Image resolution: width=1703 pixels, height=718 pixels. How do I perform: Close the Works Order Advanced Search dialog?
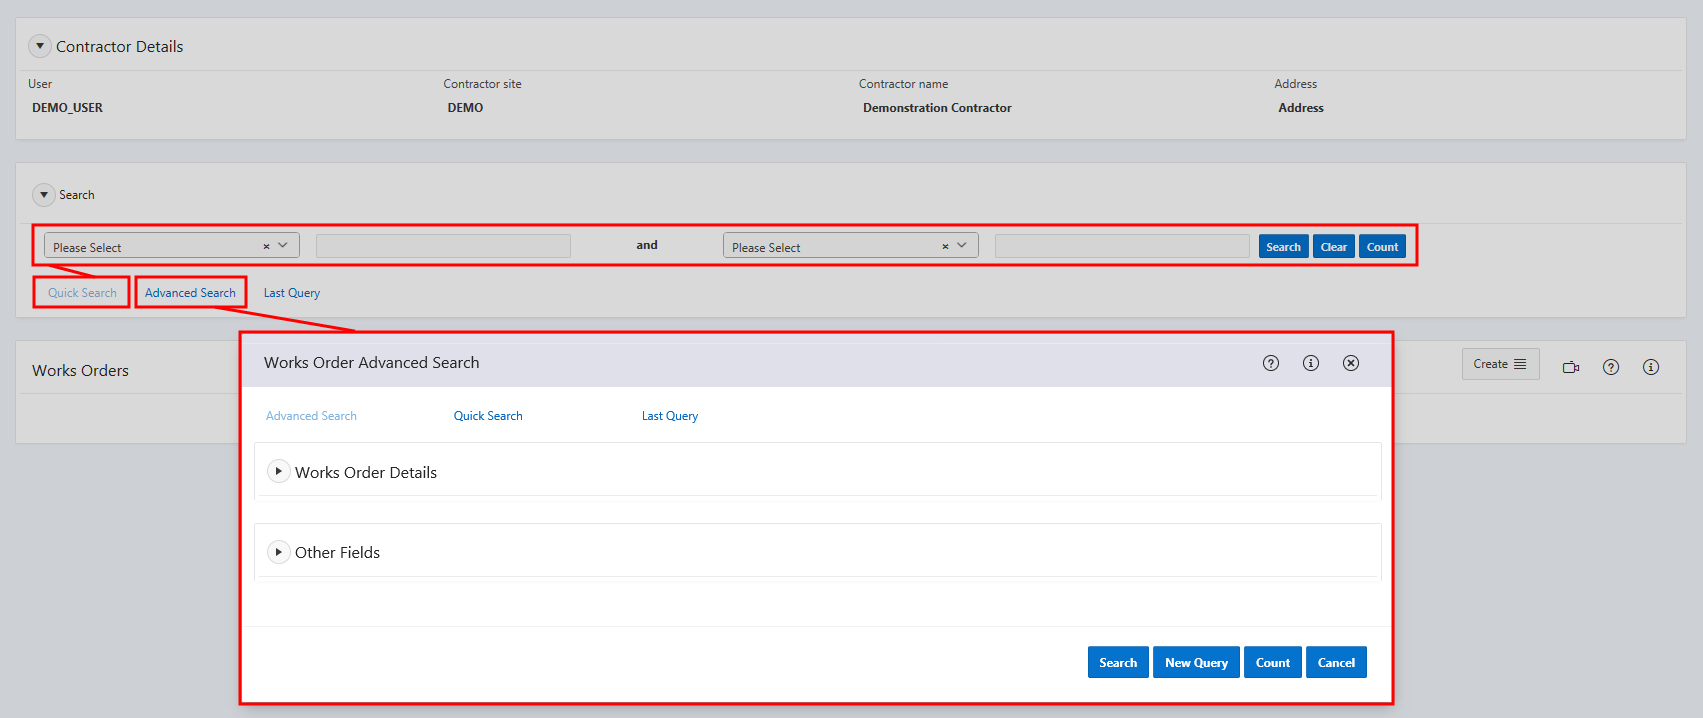(1350, 363)
